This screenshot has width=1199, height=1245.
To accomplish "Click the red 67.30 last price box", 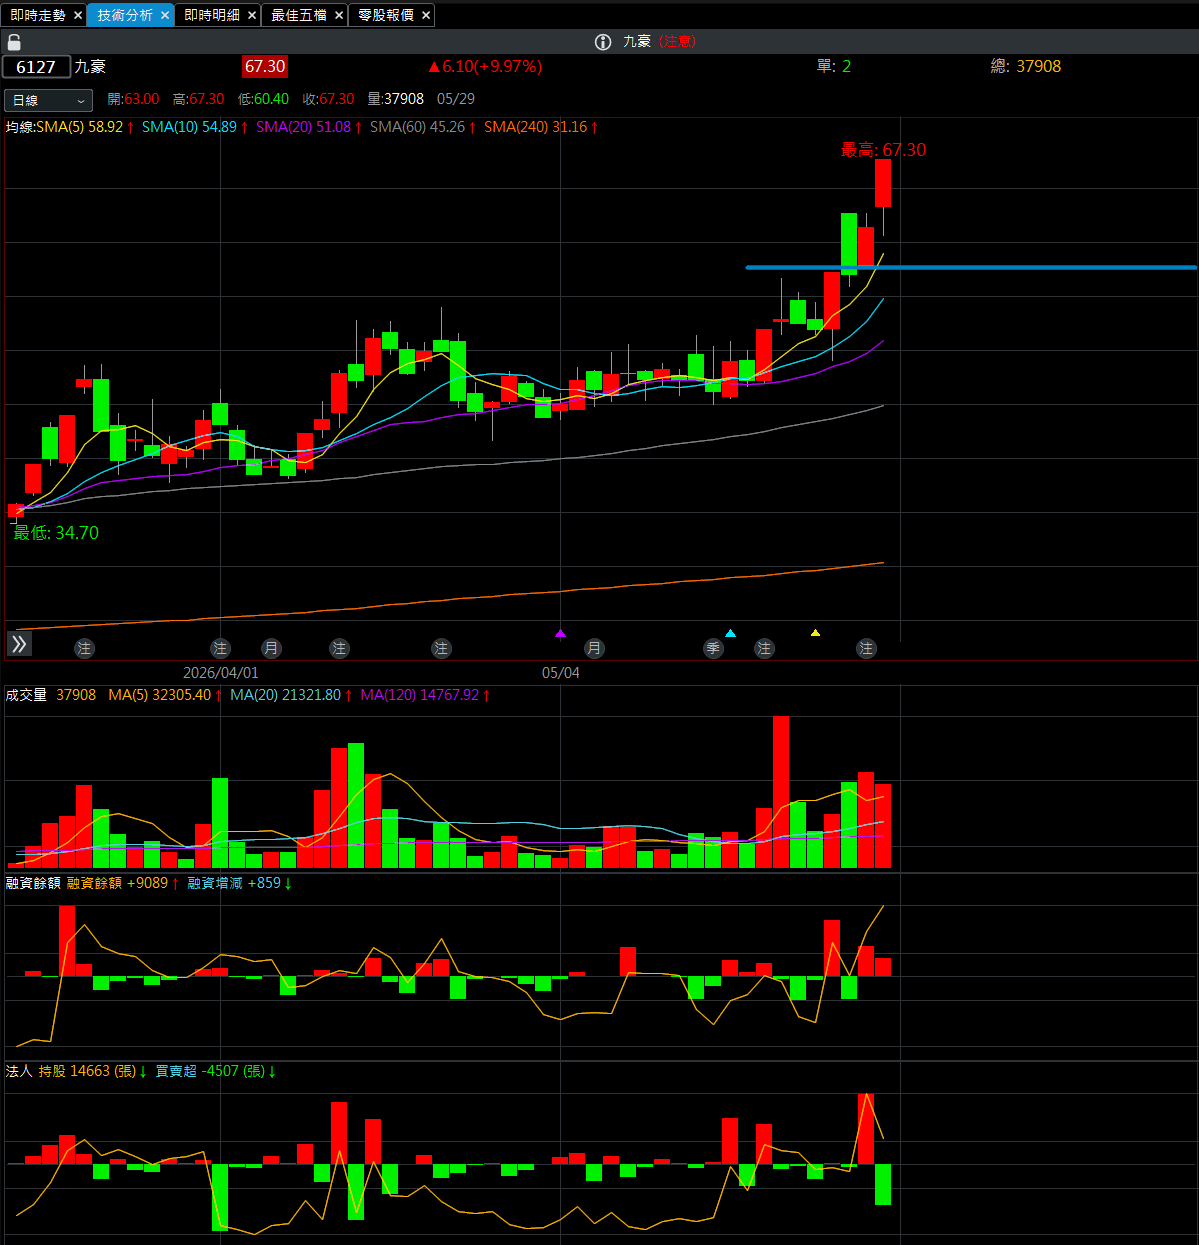I will (x=265, y=67).
